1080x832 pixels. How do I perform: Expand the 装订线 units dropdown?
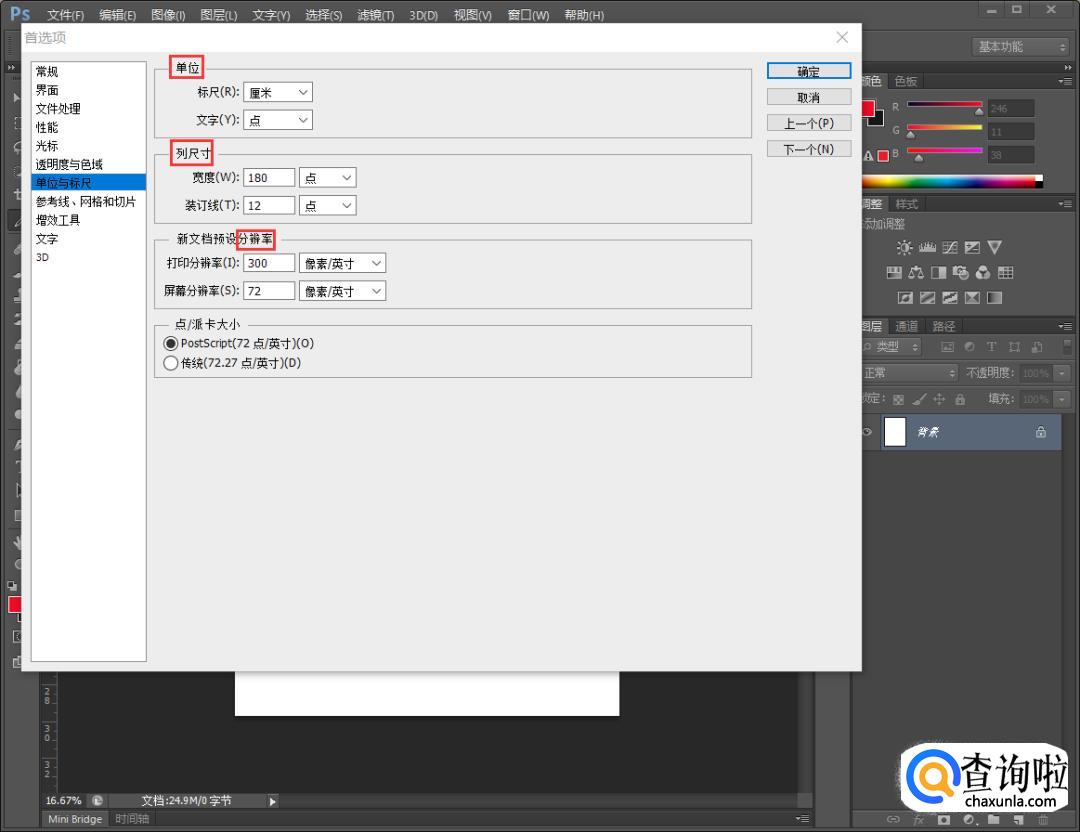(x=328, y=205)
